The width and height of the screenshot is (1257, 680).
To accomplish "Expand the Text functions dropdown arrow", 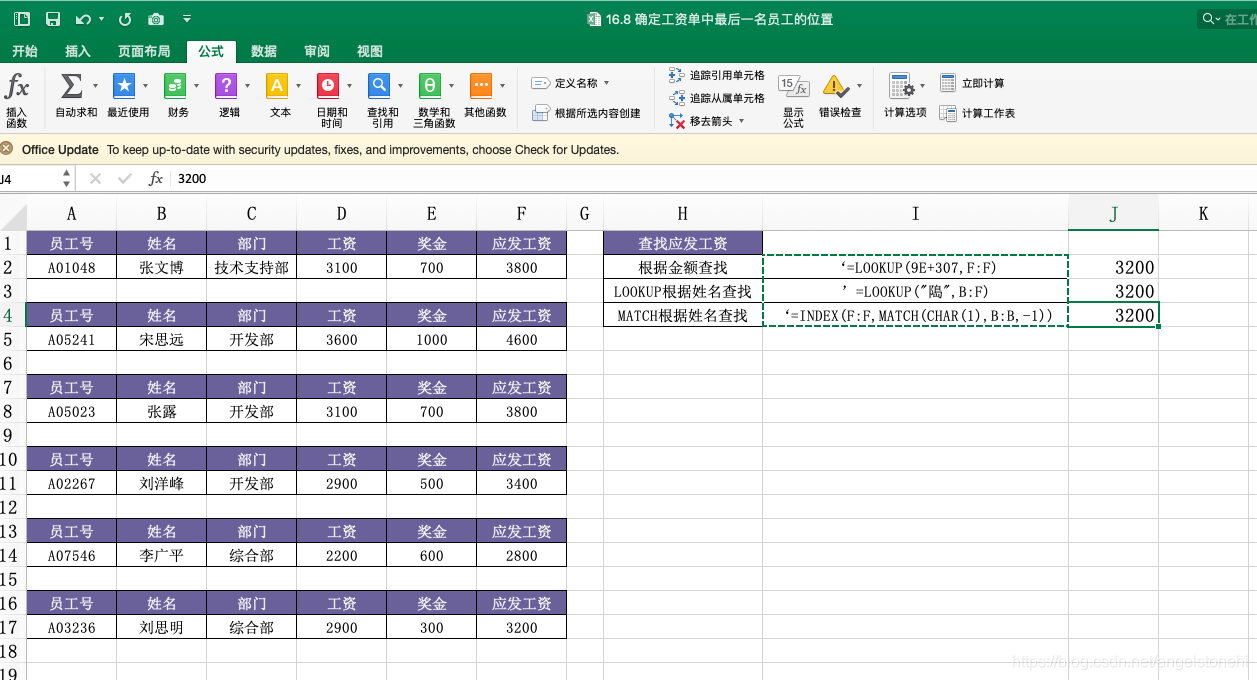I will point(298,86).
